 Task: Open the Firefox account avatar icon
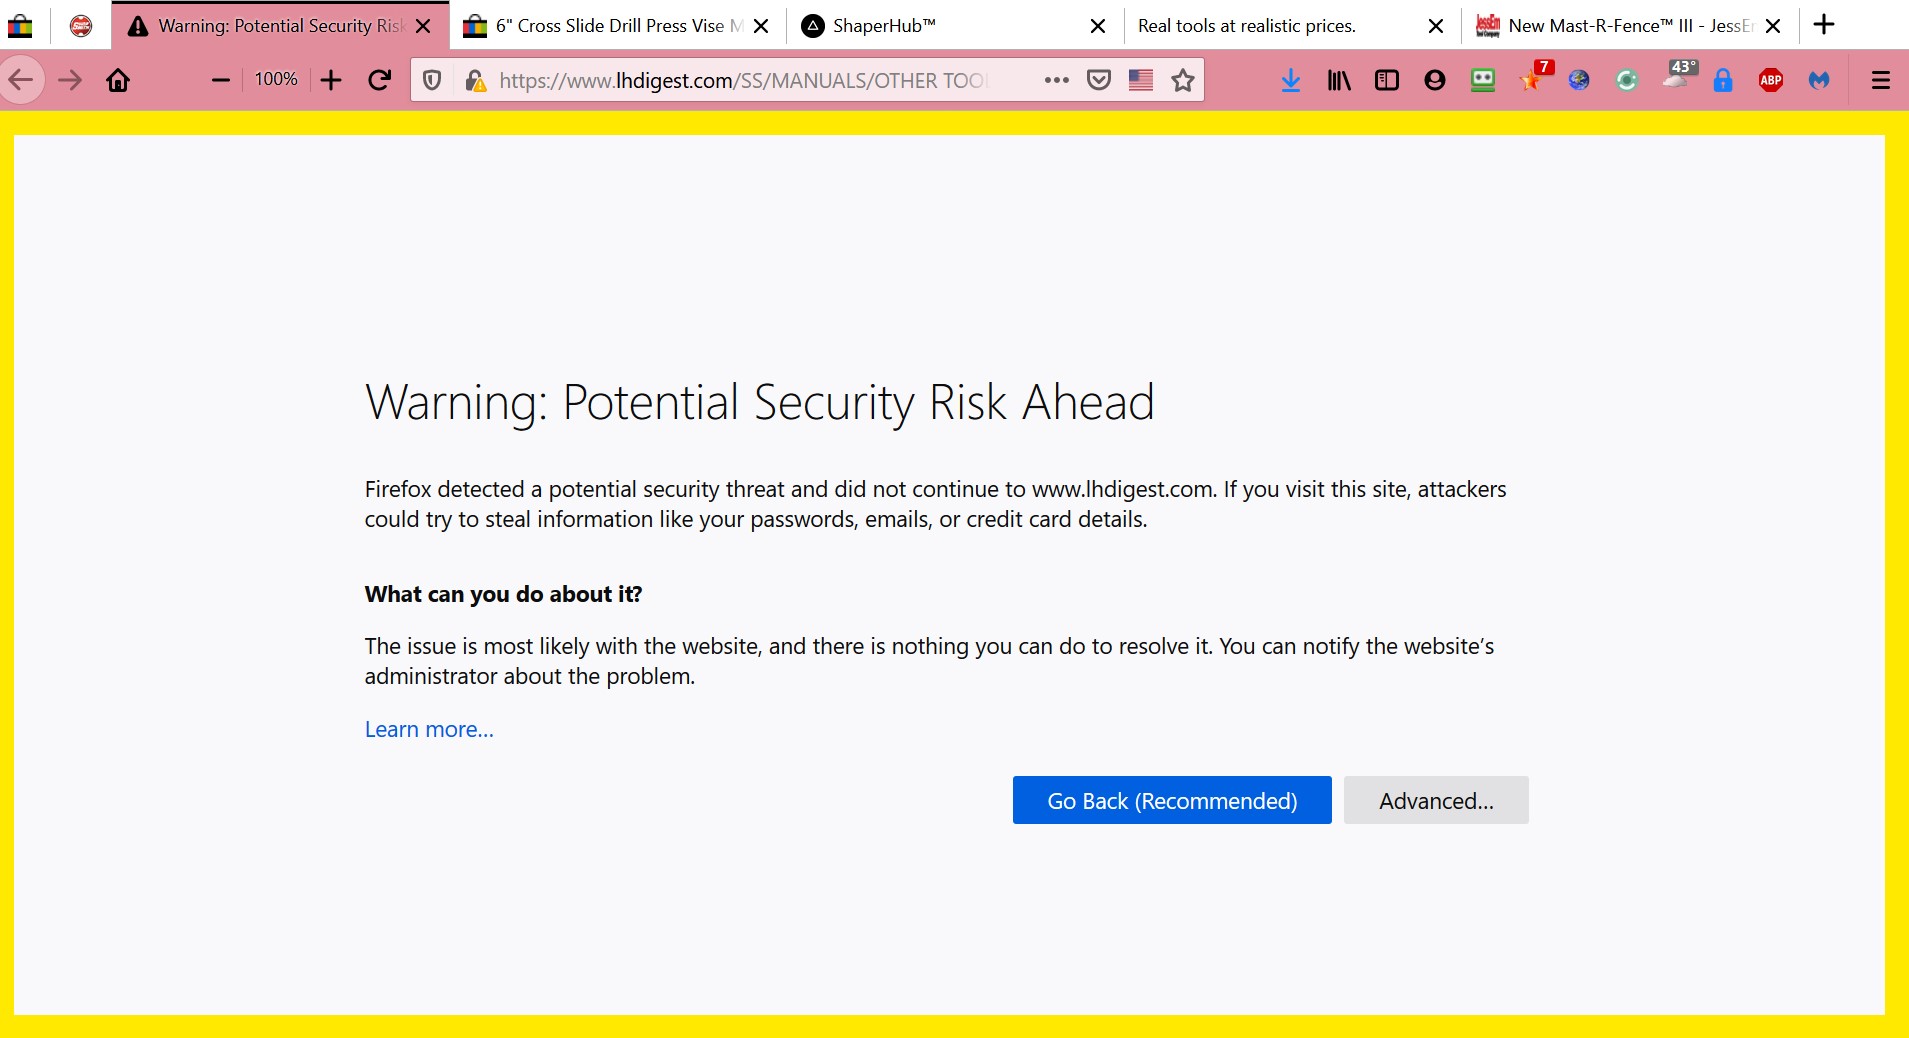pyautogui.click(x=1435, y=80)
